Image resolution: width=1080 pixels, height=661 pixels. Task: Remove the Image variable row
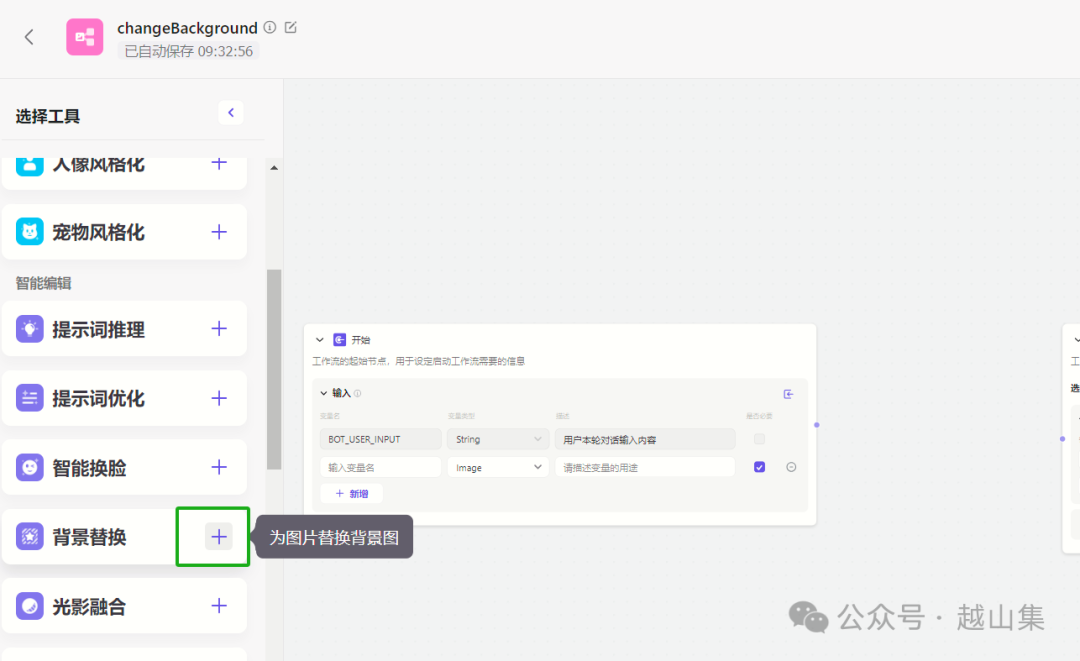click(791, 467)
